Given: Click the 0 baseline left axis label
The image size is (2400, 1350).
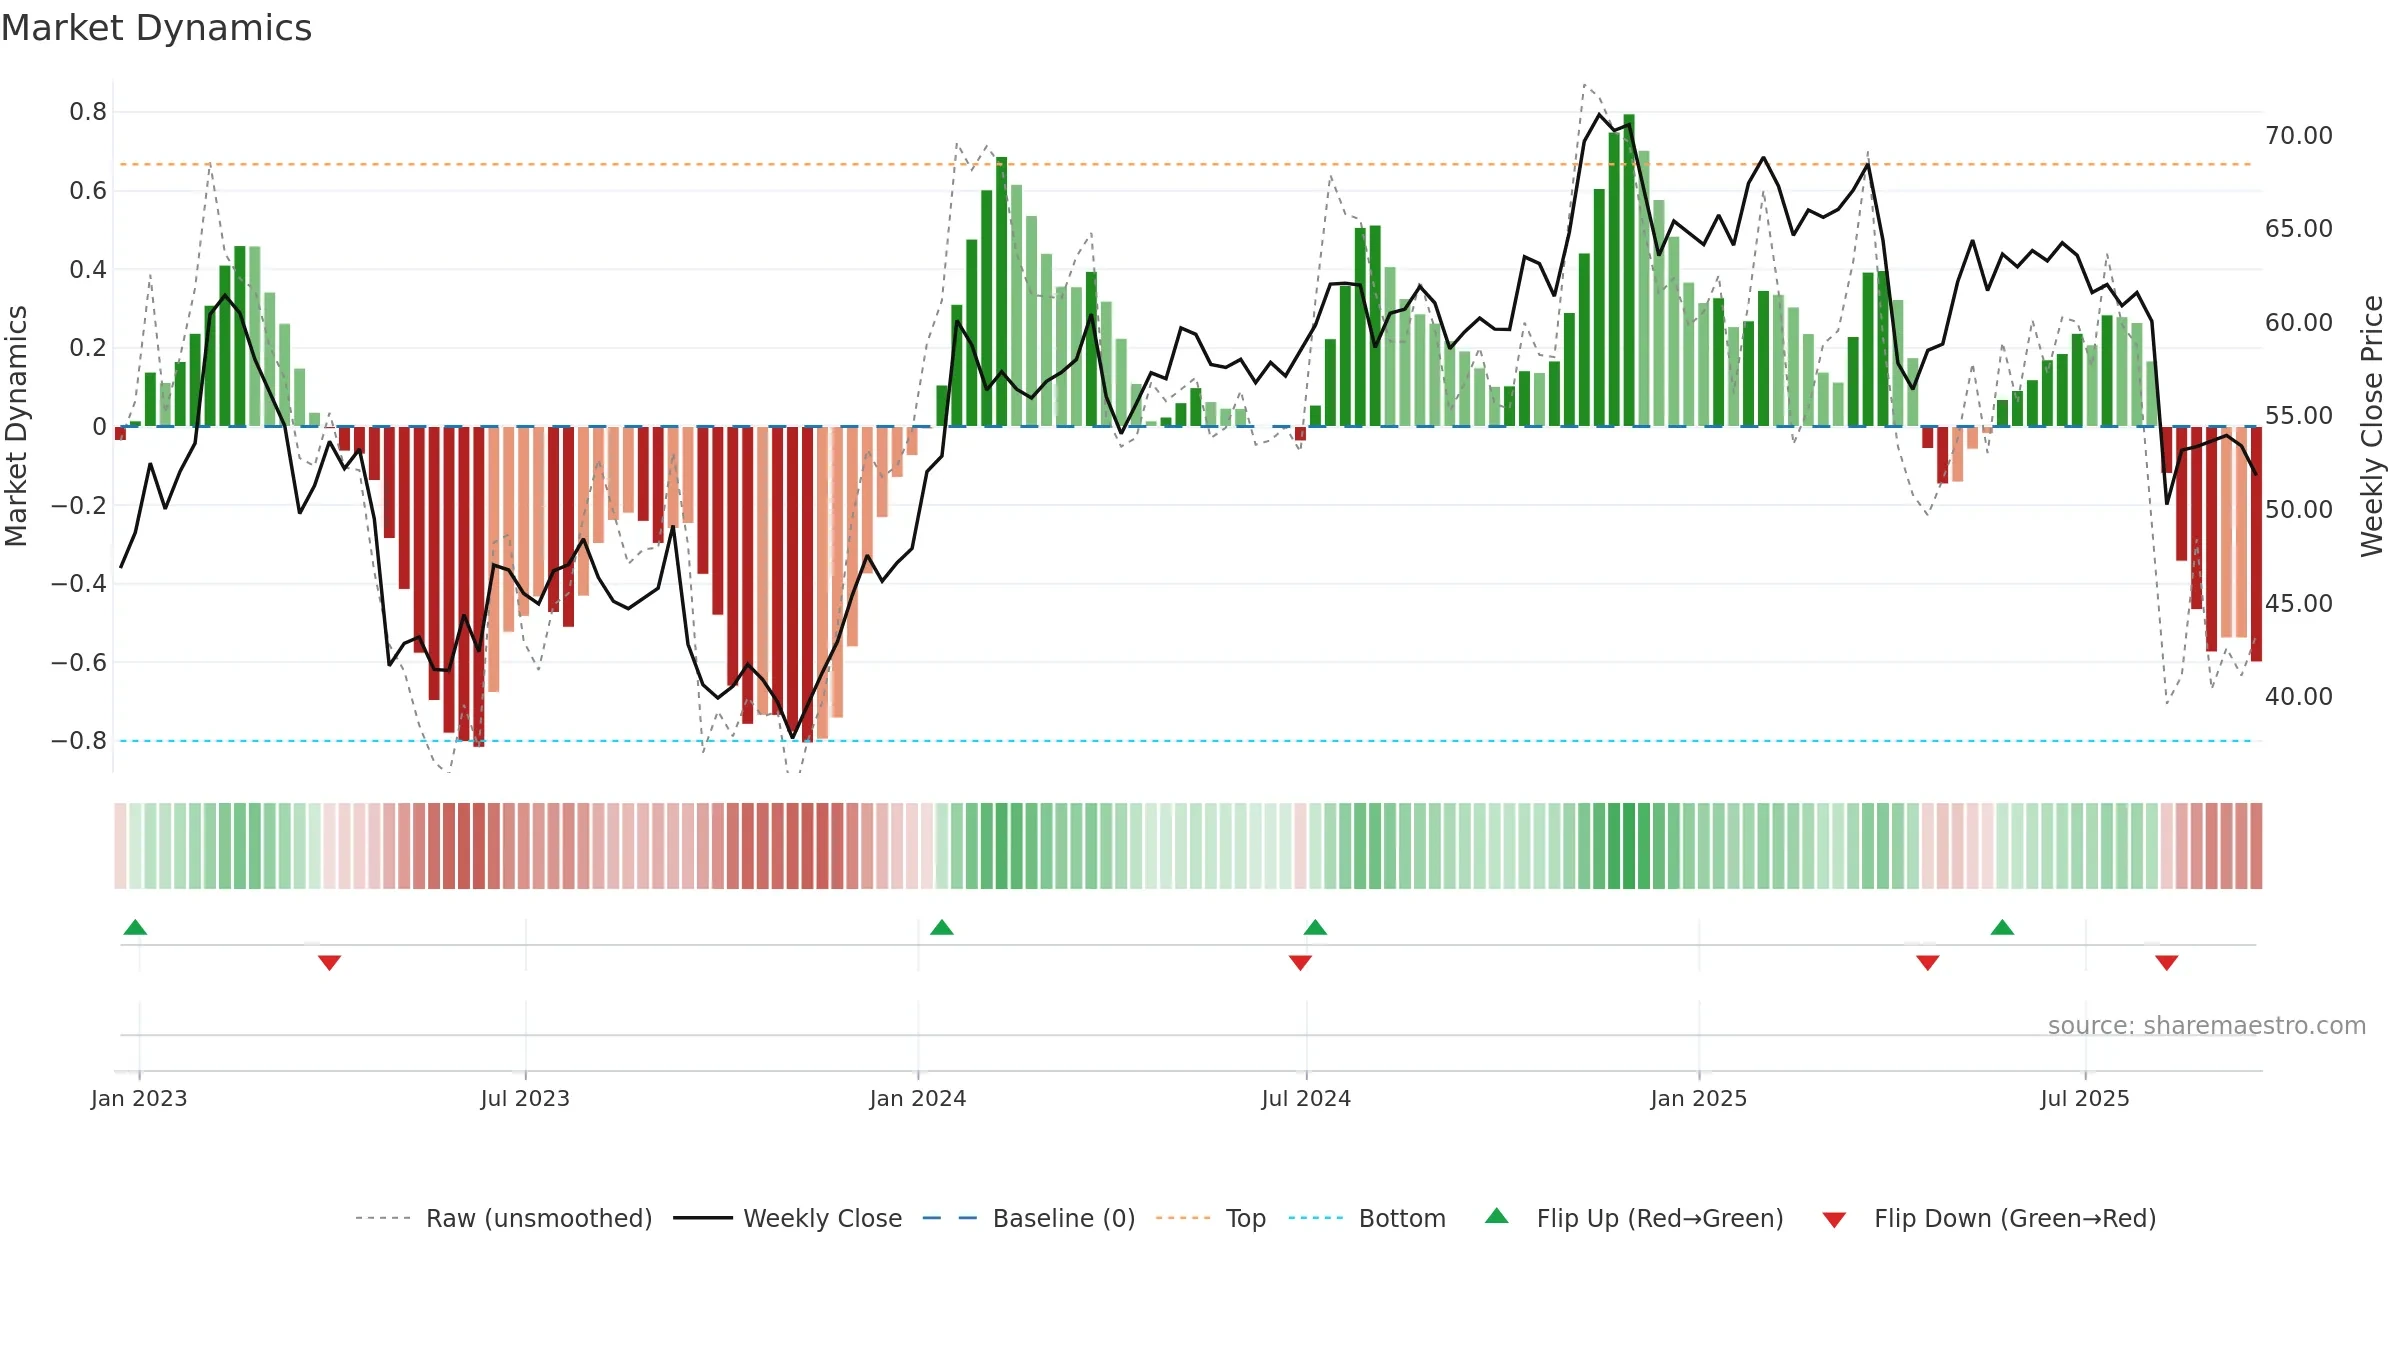Looking at the screenshot, I should (x=99, y=427).
